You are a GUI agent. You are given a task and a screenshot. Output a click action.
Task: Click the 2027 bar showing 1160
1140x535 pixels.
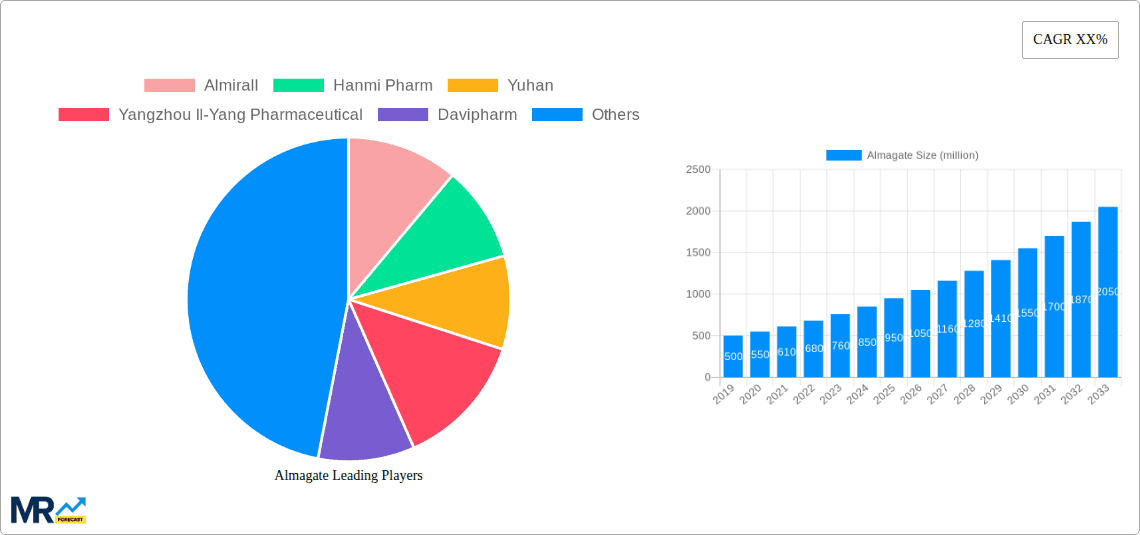(x=947, y=329)
